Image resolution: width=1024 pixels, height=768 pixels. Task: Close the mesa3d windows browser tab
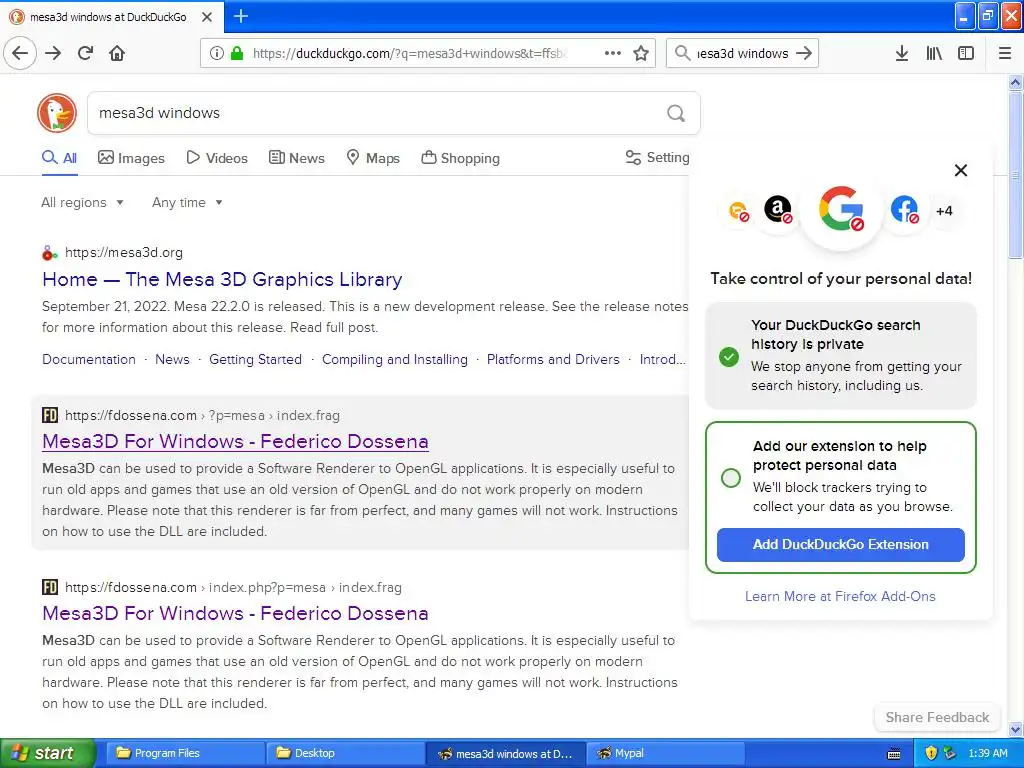click(x=207, y=17)
